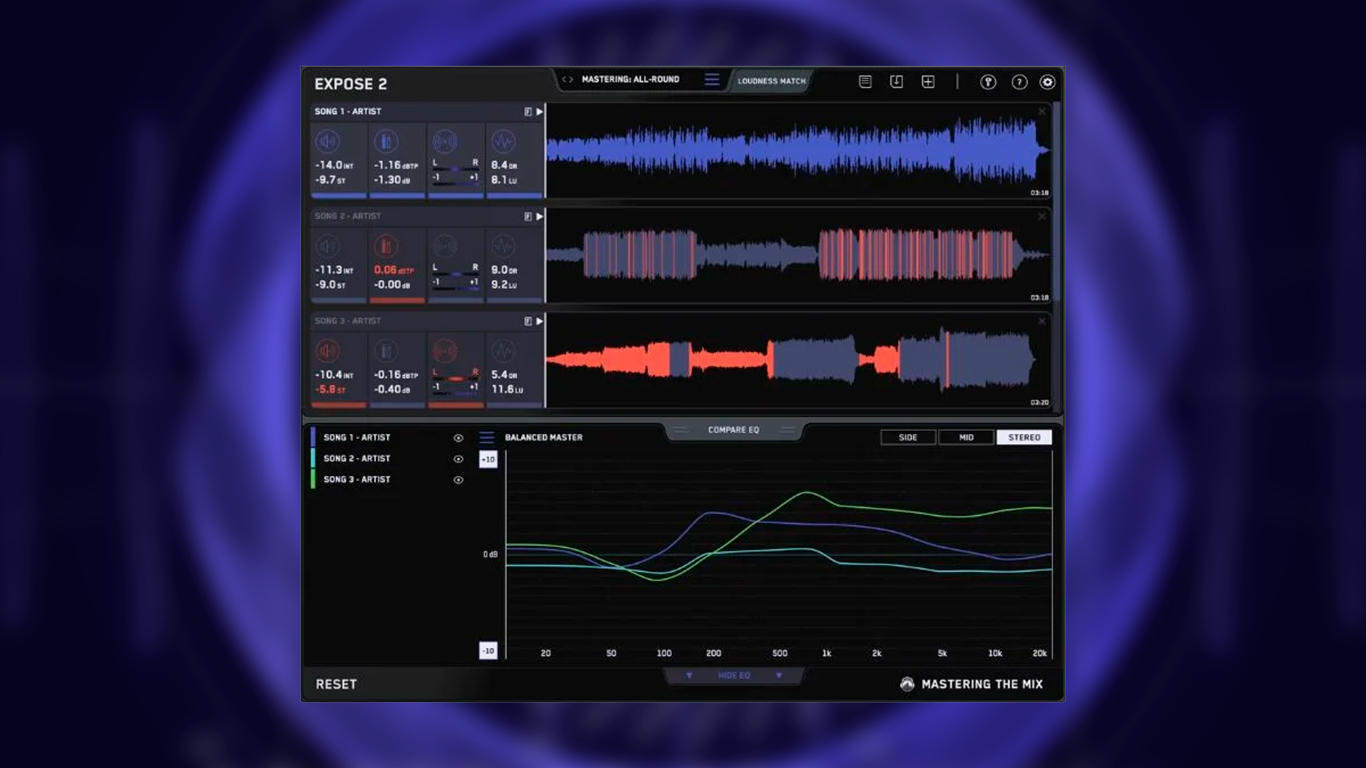Click the red stereo field icon for Song 3
The width and height of the screenshot is (1366, 768).
click(445, 351)
